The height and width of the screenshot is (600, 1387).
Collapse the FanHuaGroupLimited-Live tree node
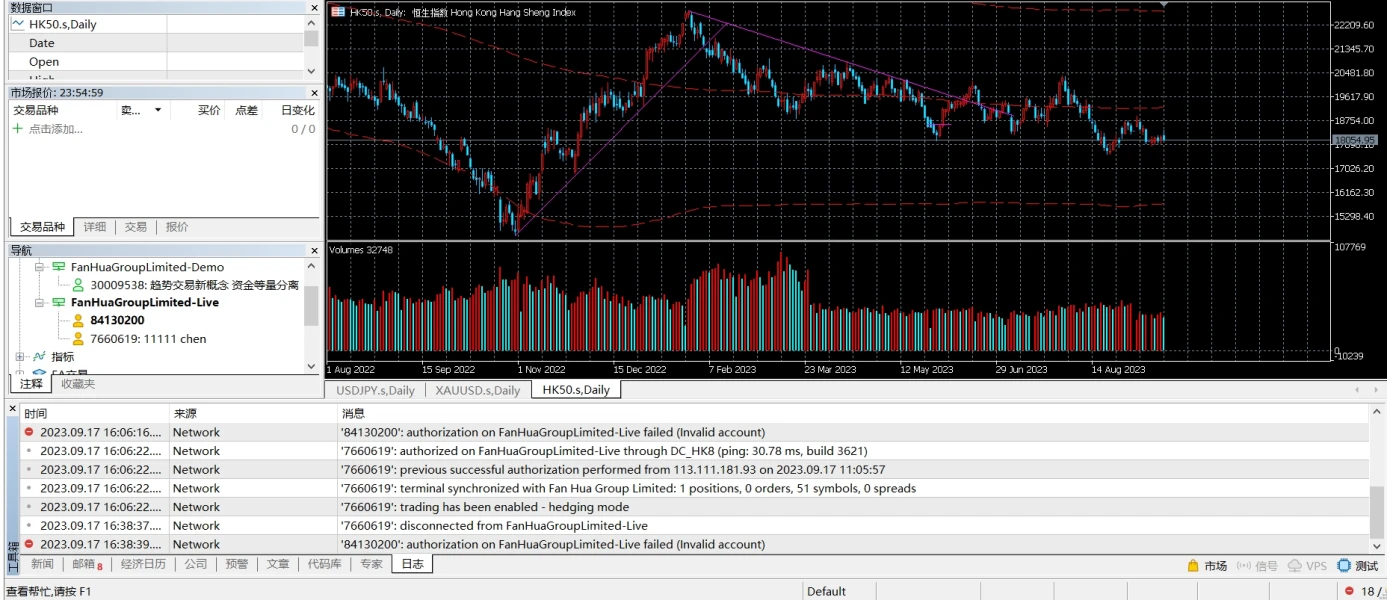click(x=40, y=303)
